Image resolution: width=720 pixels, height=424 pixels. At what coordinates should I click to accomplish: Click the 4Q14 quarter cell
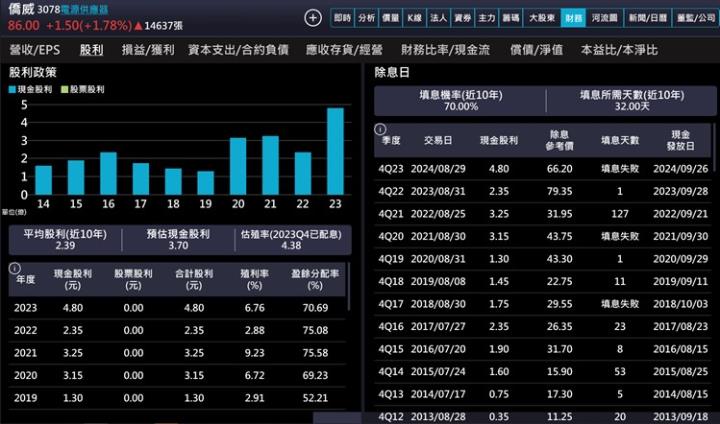(x=391, y=371)
